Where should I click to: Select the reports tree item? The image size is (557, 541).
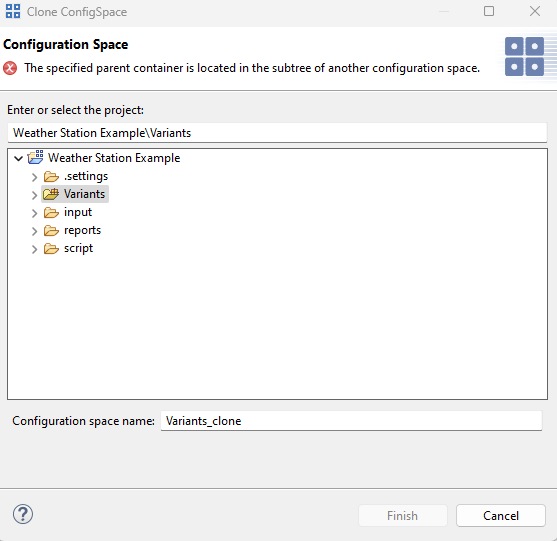pyautogui.click(x=82, y=231)
